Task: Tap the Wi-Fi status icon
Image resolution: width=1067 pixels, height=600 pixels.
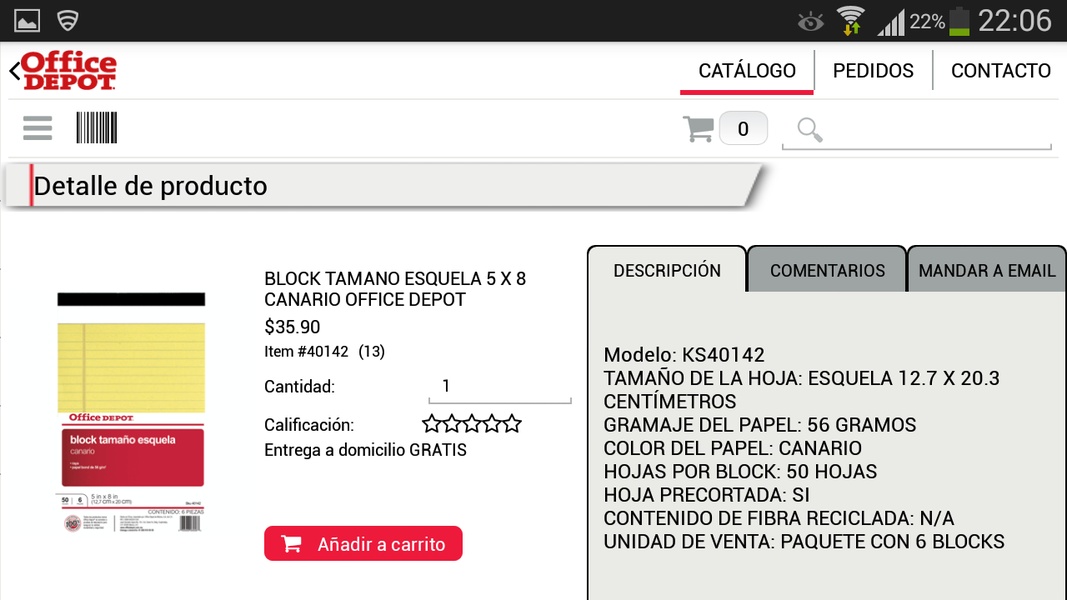Action: pyautogui.click(x=851, y=20)
